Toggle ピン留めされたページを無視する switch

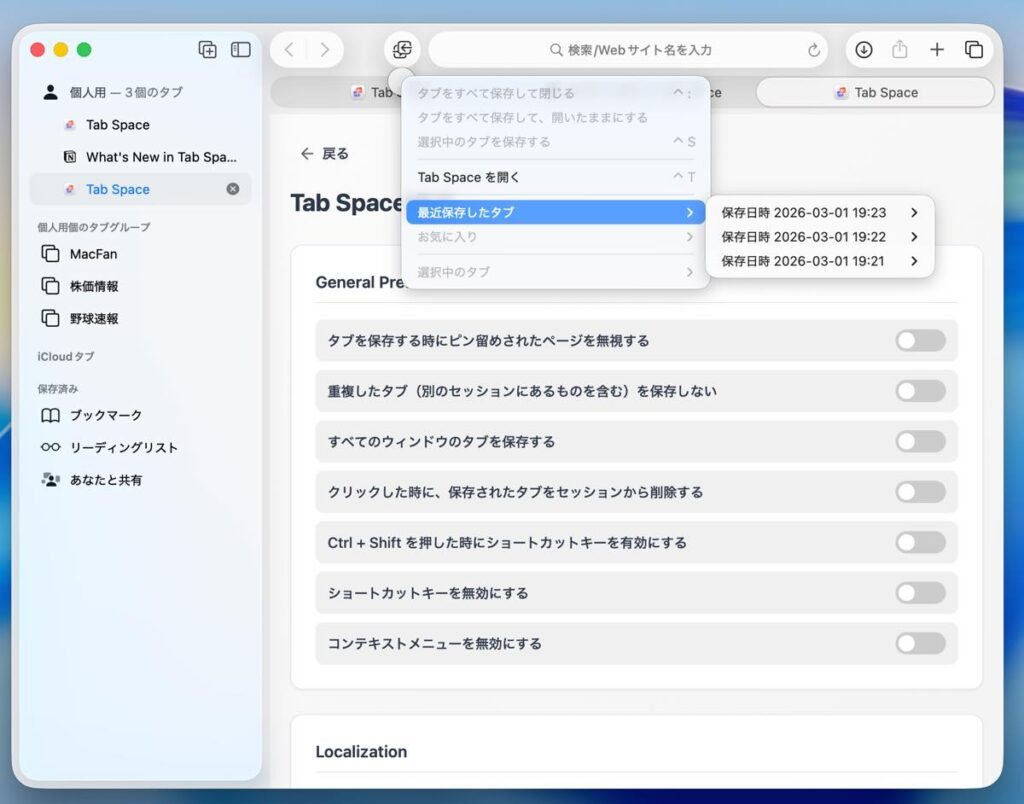point(920,341)
